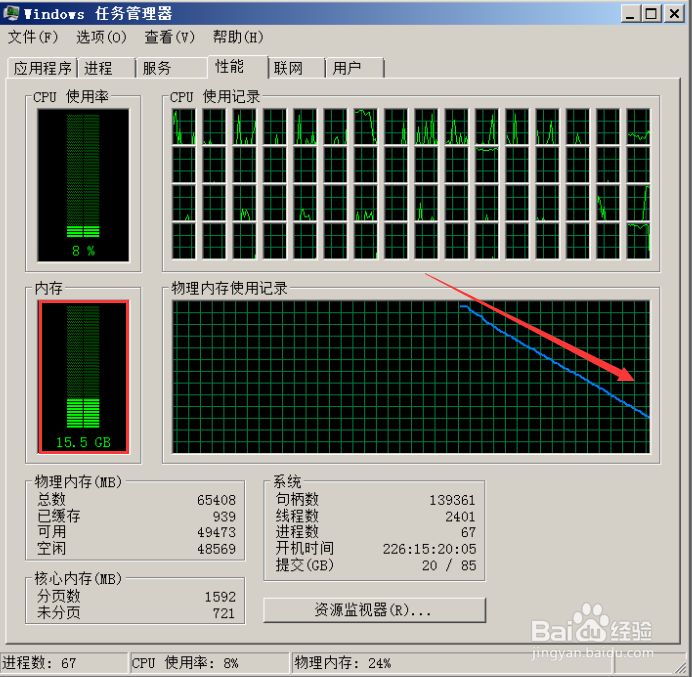Select the 性能 tab
Image resolution: width=692 pixels, height=677 pixels.
[x=237, y=67]
